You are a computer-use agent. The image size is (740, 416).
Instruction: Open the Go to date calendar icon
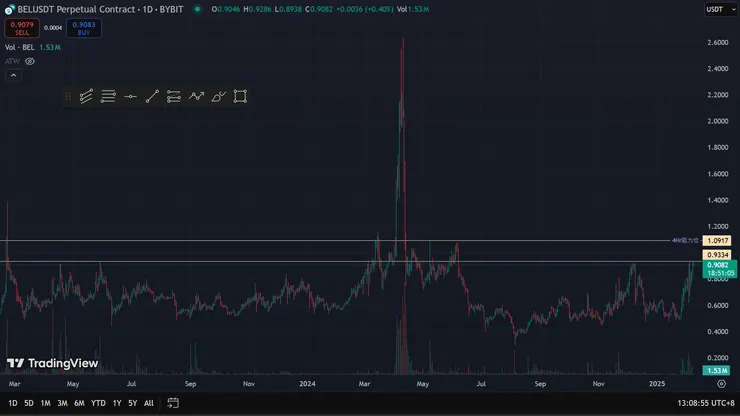click(173, 403)
